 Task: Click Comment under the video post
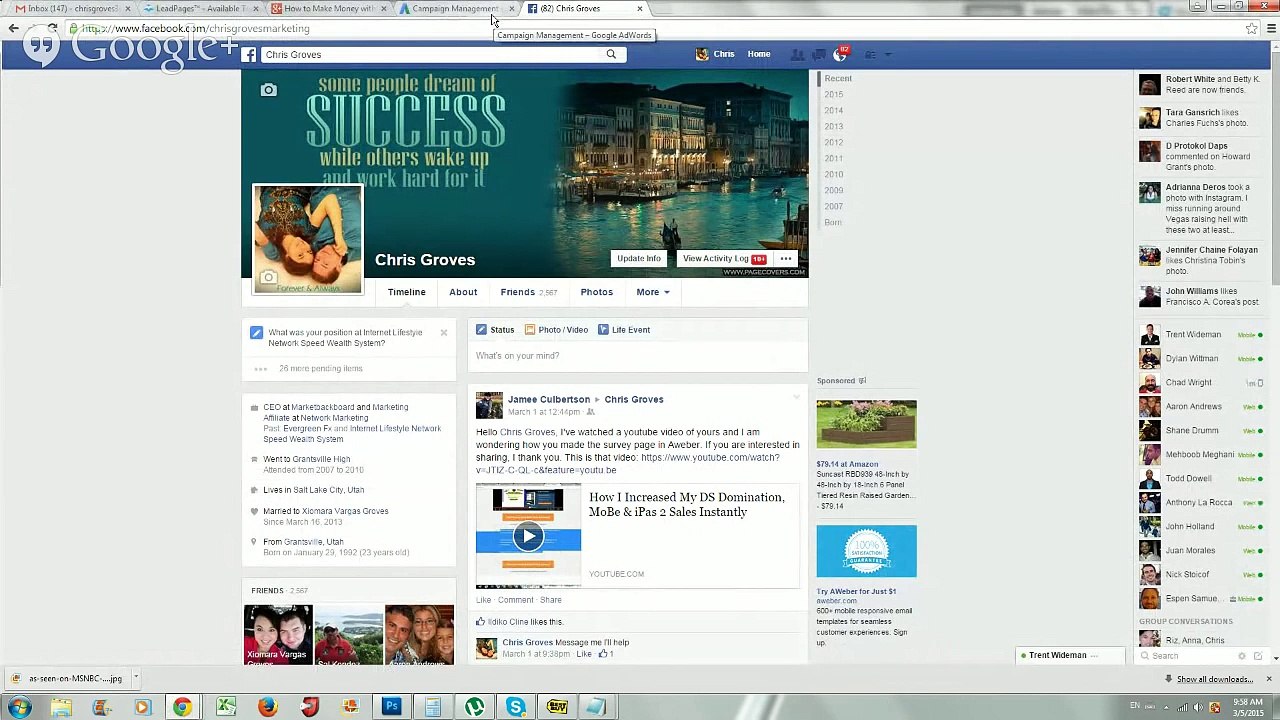[x=516, y=600]
